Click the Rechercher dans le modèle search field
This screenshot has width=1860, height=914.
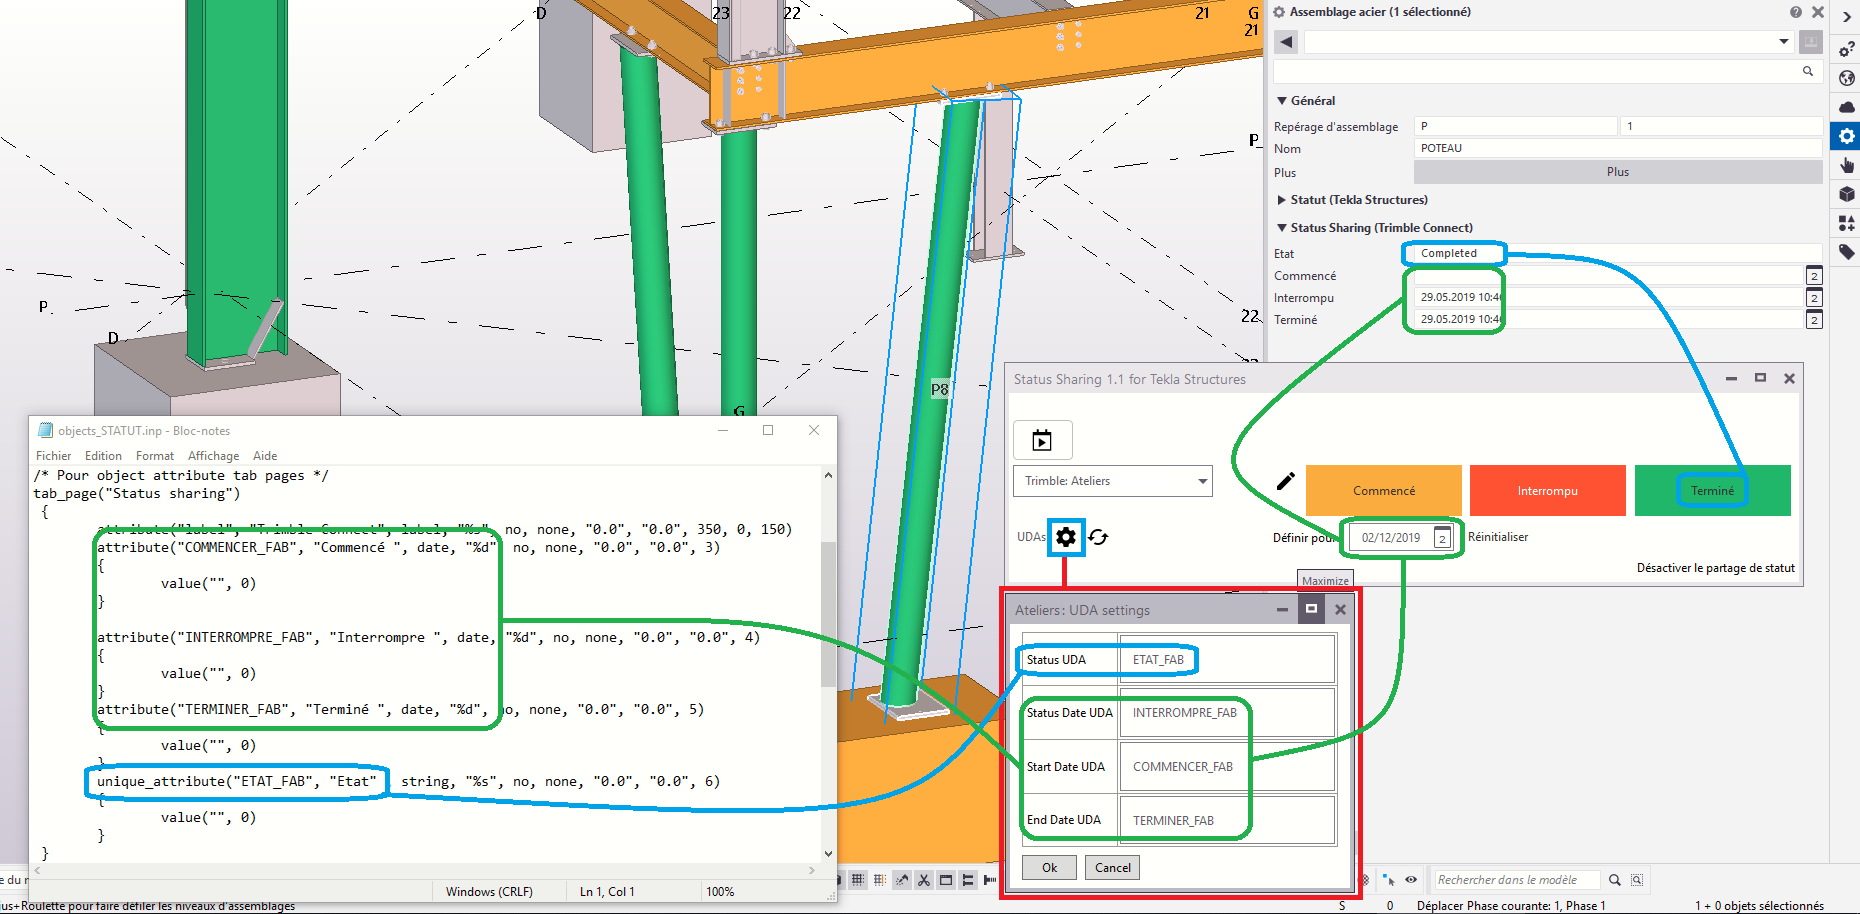coord(1516,879)
